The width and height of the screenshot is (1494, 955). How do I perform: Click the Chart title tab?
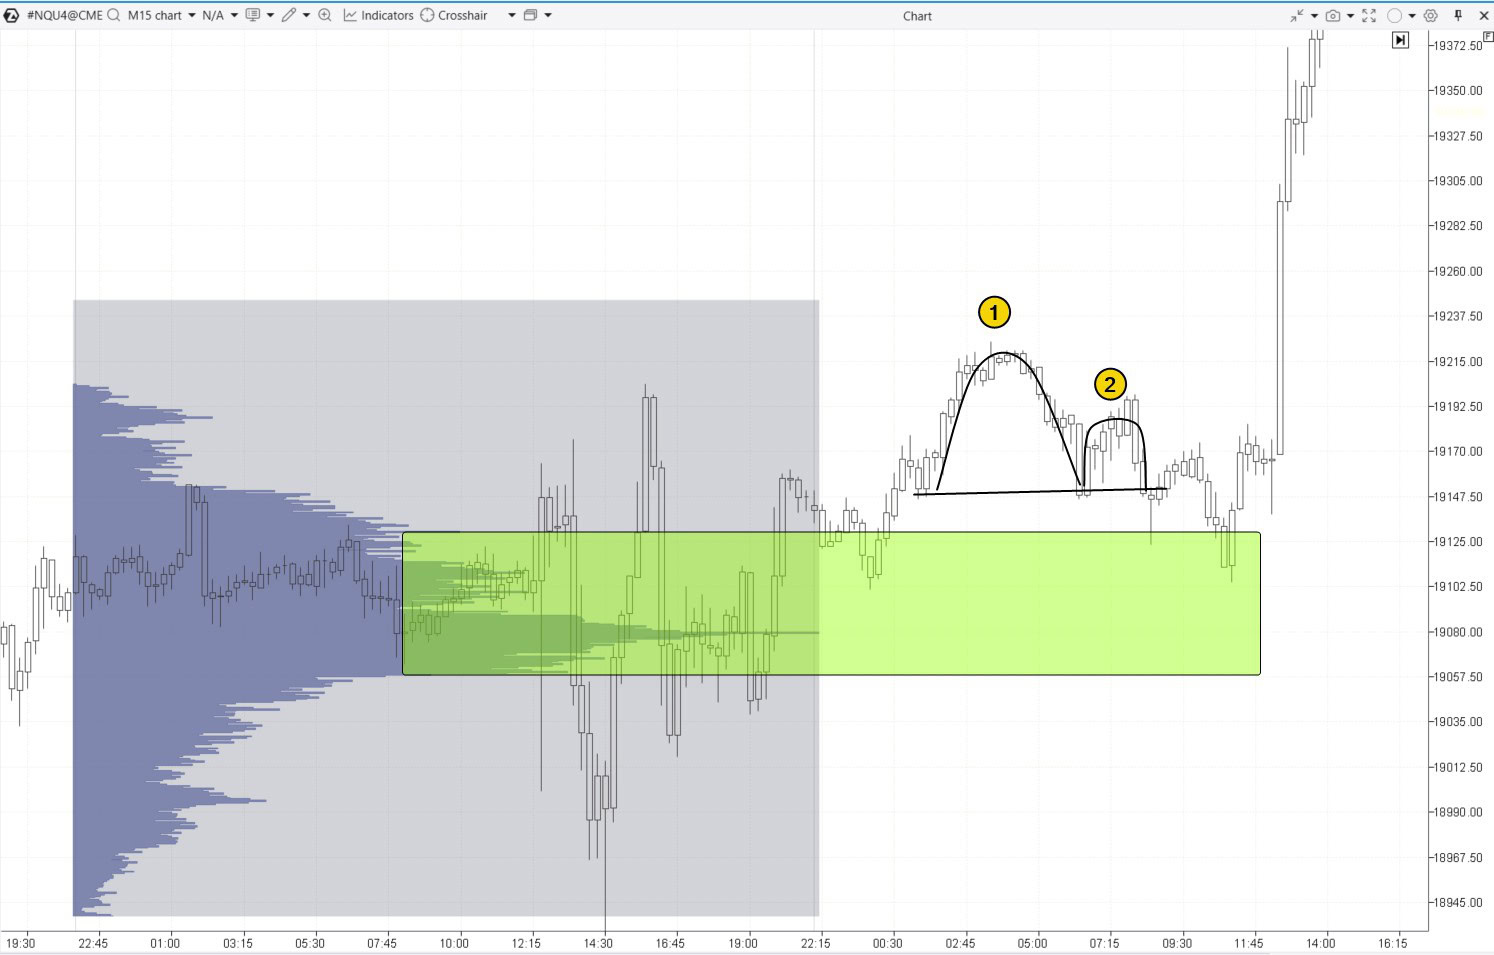click(x=917, y=15)
